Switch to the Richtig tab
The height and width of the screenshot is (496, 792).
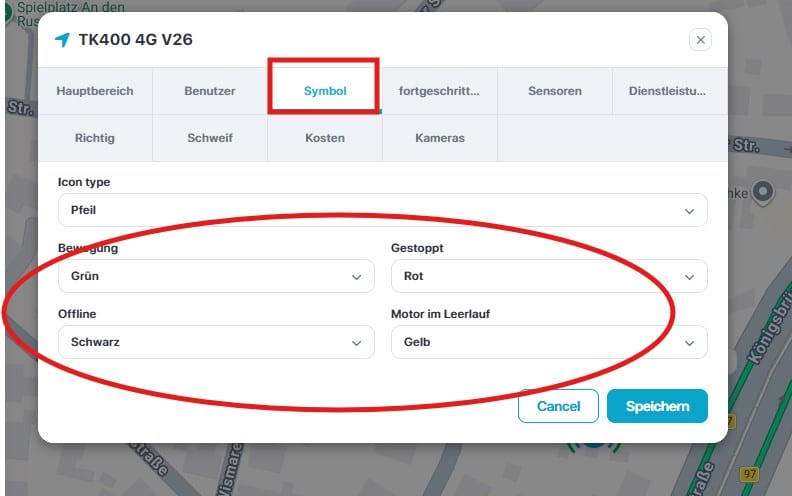point(95,137)
